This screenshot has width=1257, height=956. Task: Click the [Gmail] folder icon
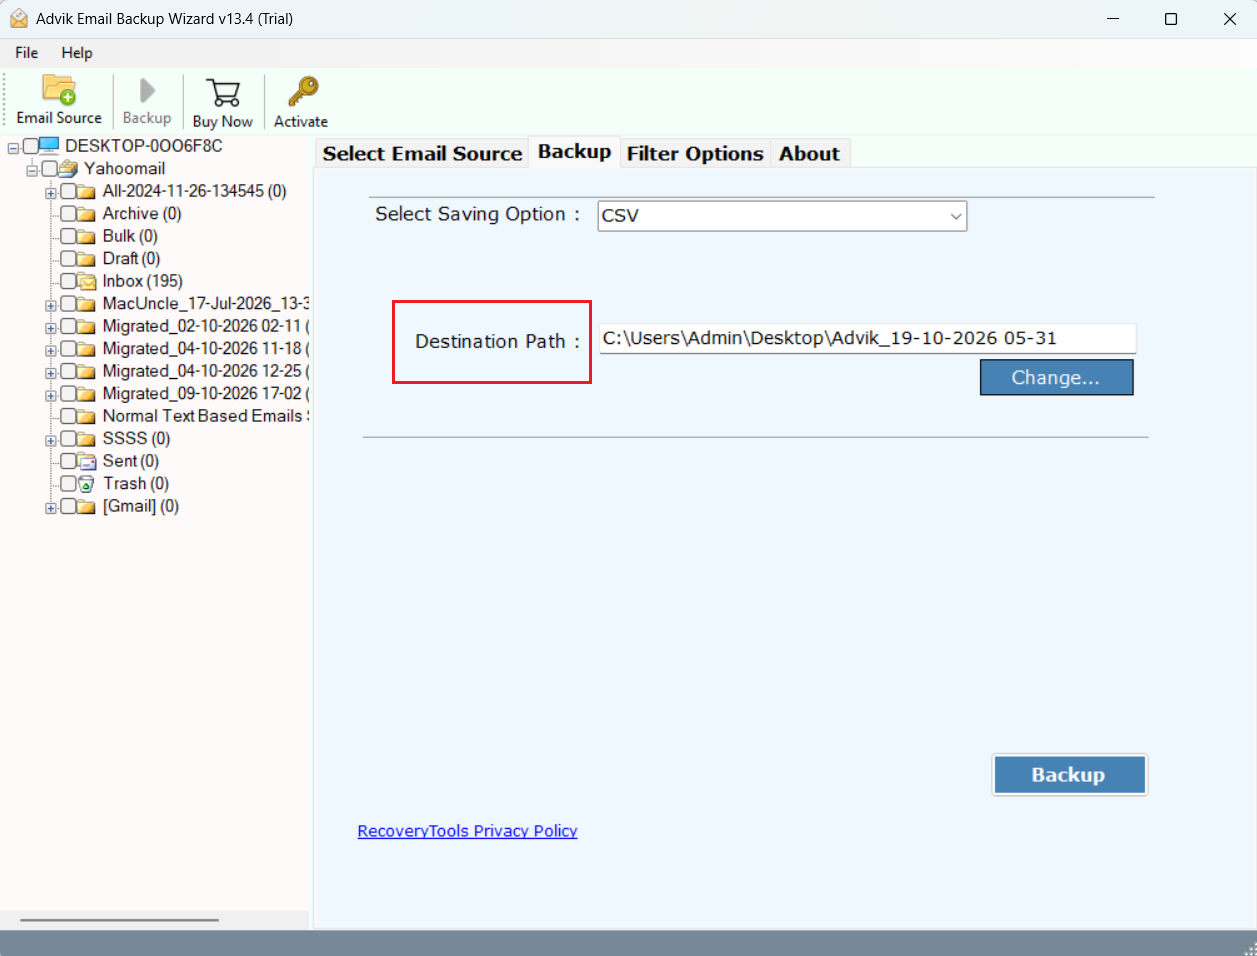pos(87,506)
